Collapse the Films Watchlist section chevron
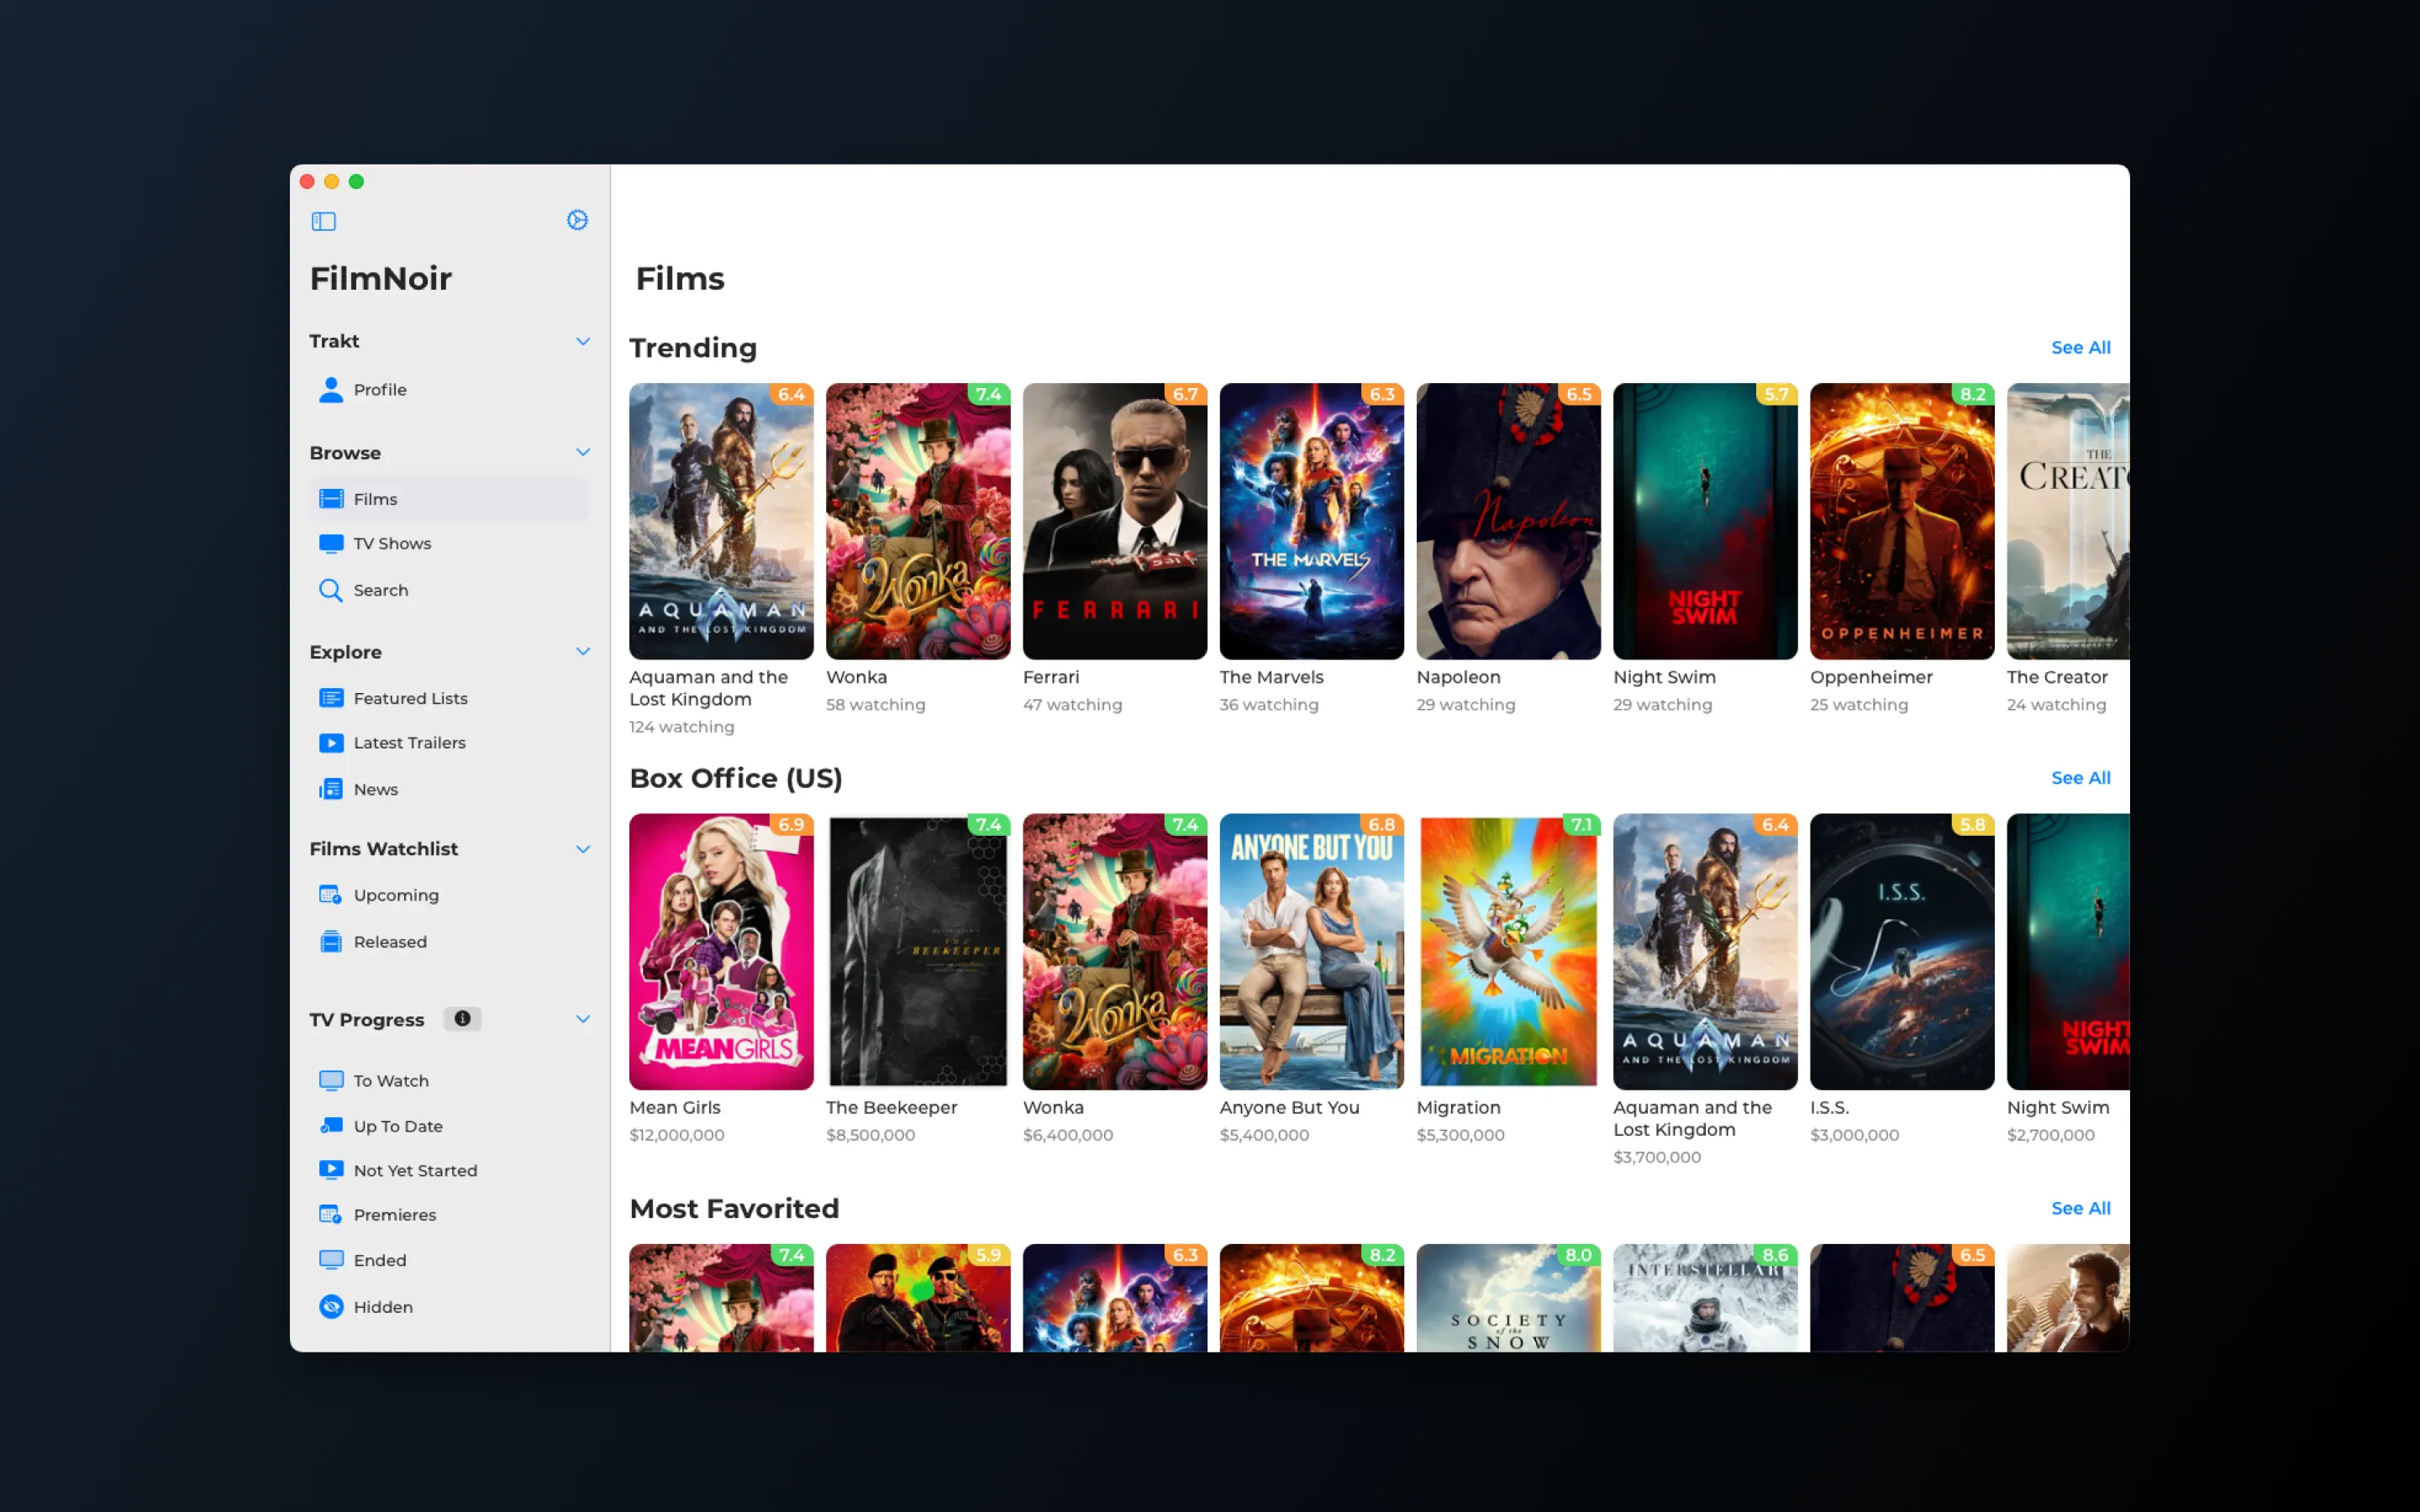 click(583, 849)
